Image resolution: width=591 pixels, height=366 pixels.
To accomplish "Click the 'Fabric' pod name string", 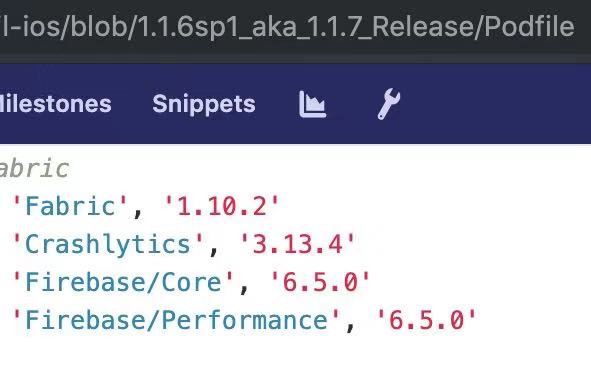I will click(70, 206).
